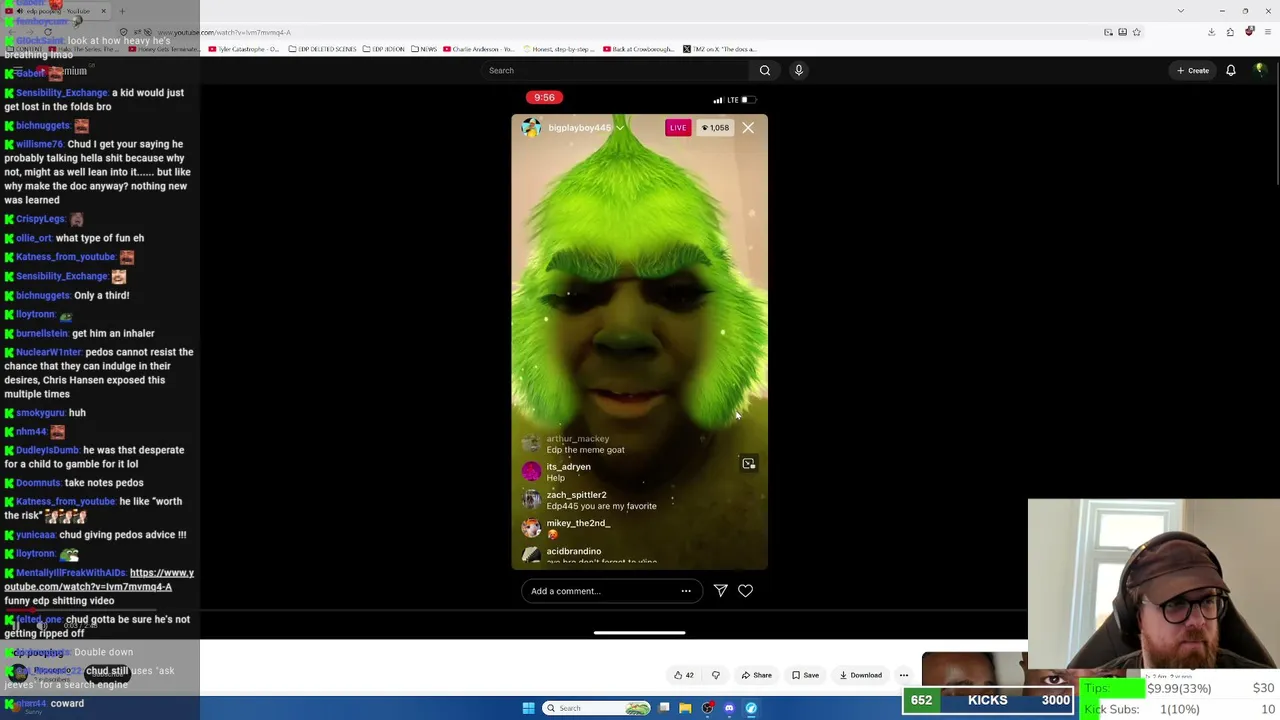
Task: Expand the bigplayboy445 chevron dropdown
Action: click(x=620, y=128)
